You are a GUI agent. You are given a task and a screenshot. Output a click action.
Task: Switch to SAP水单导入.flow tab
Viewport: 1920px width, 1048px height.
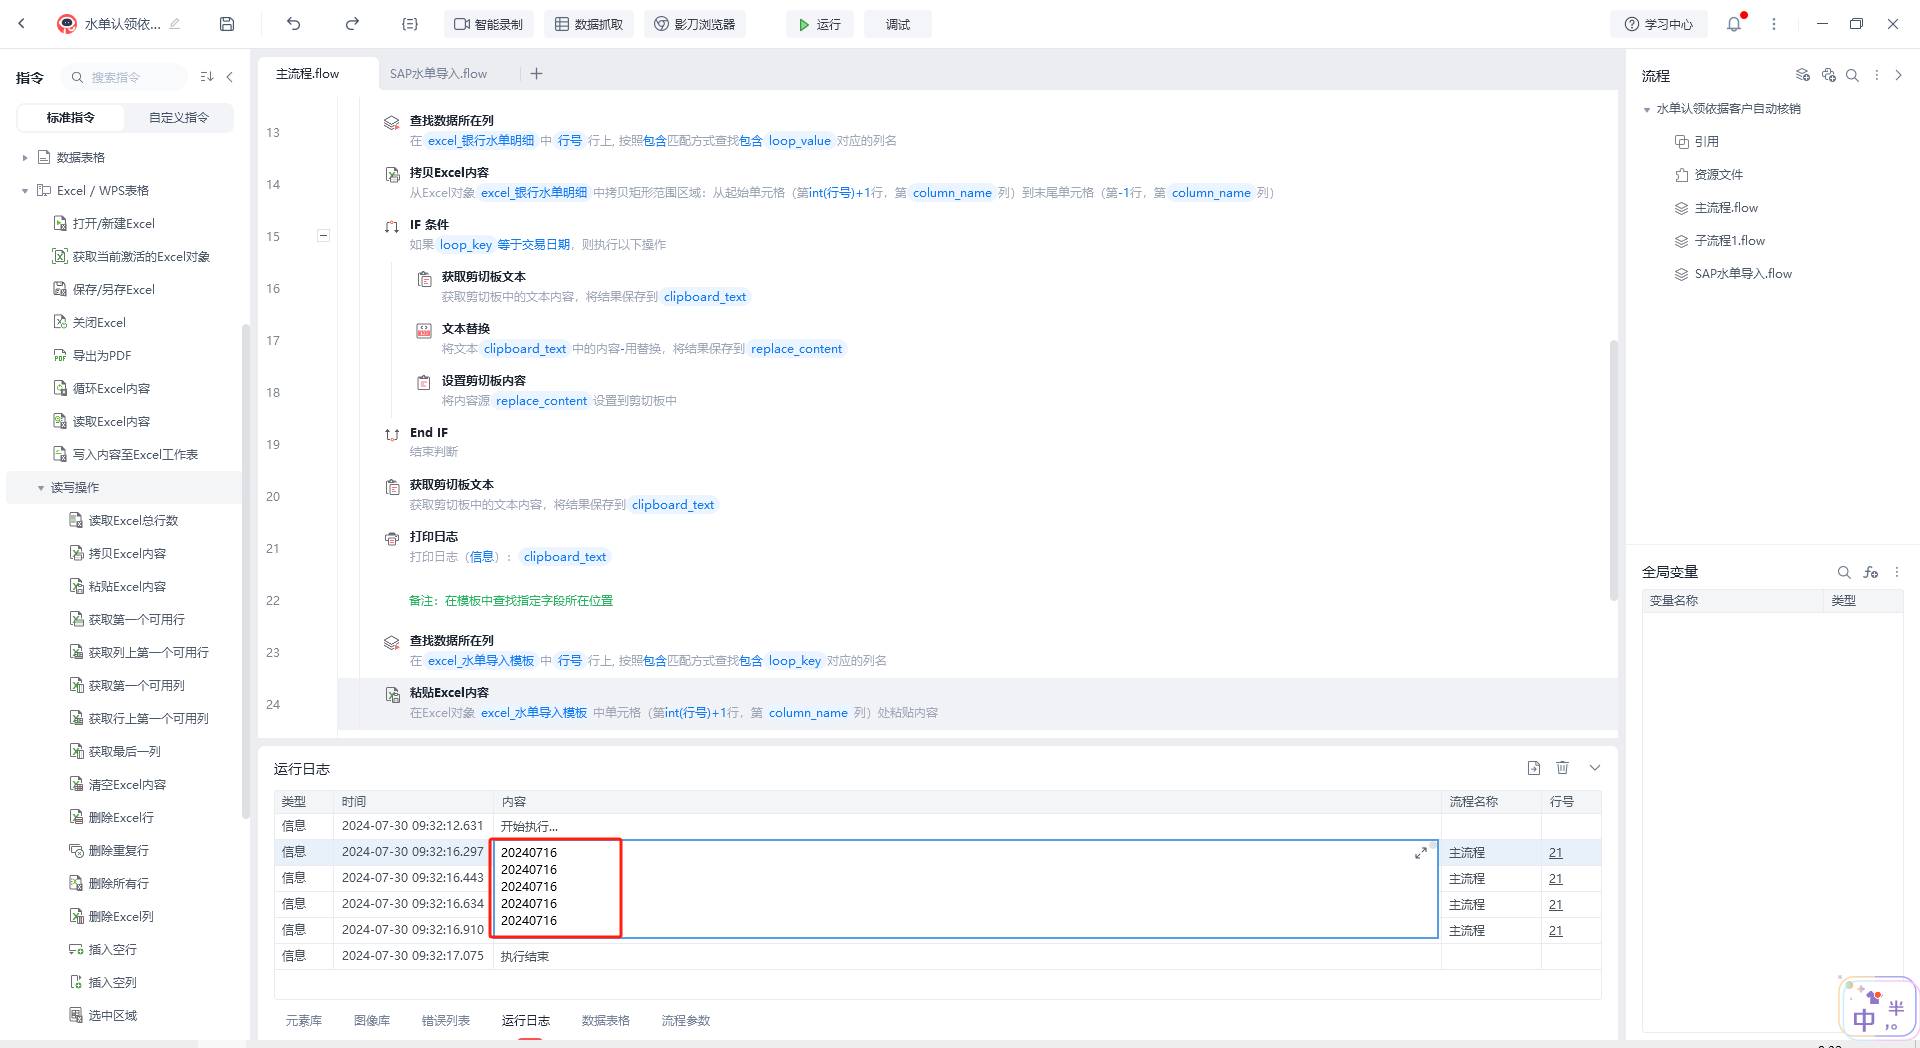tap(439, 74)
